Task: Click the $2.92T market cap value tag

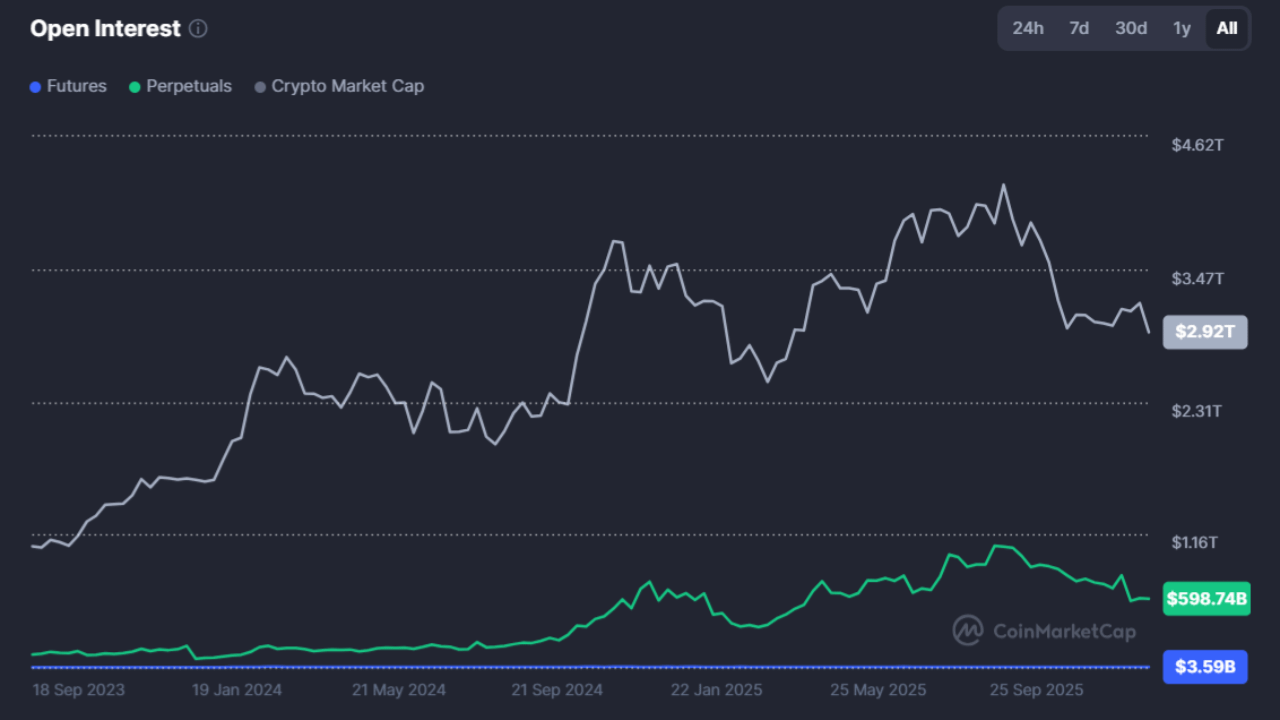Action: [x=1205, y=332]
